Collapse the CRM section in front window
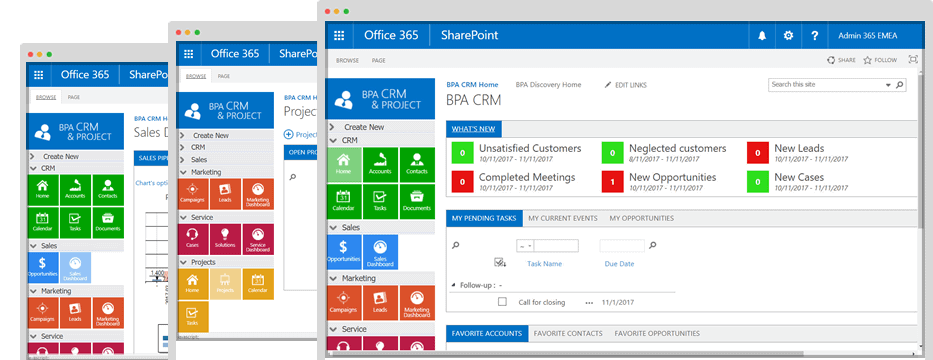 [x=332, y=140]
